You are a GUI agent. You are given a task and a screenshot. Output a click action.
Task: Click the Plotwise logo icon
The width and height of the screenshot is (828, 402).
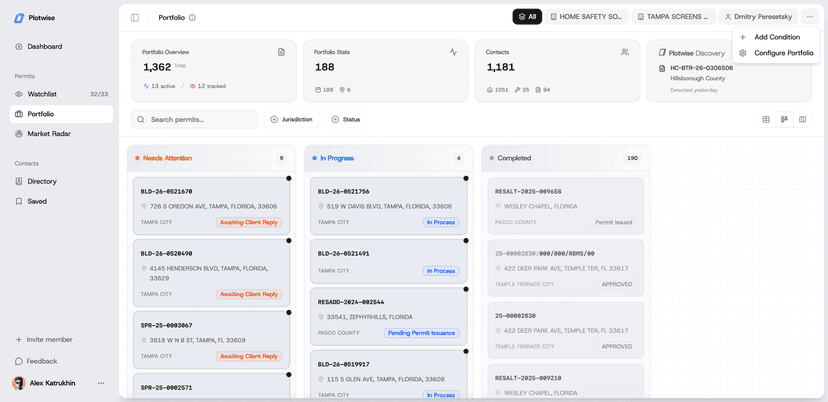tap(19, 18)
